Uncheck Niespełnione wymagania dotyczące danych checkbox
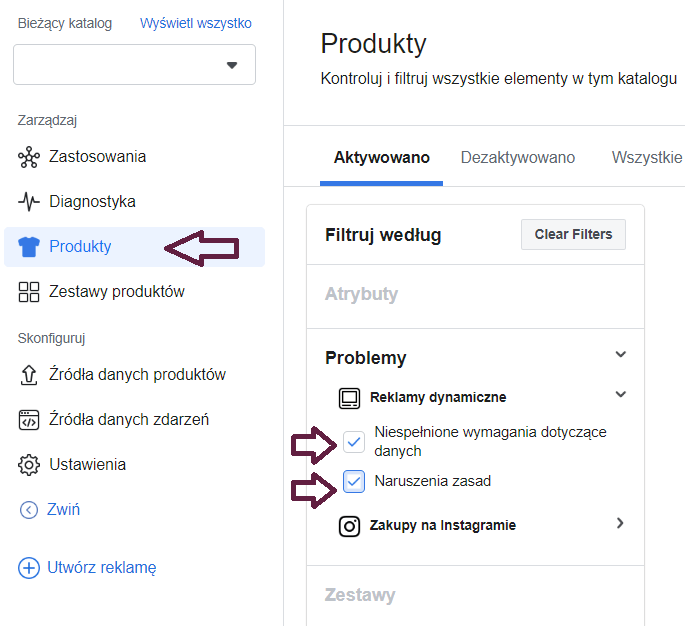688x626 pixels. pos(354,441)
